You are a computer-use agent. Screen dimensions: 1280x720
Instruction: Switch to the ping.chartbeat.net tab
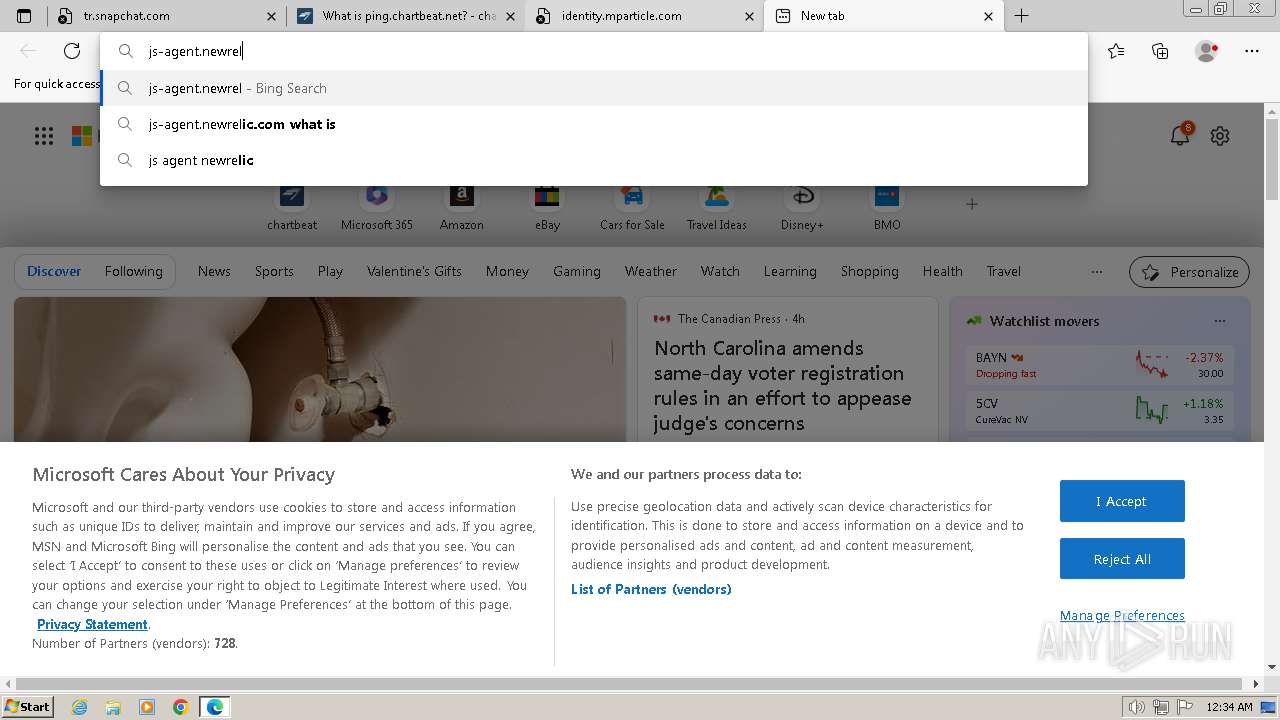pos(405,16)
